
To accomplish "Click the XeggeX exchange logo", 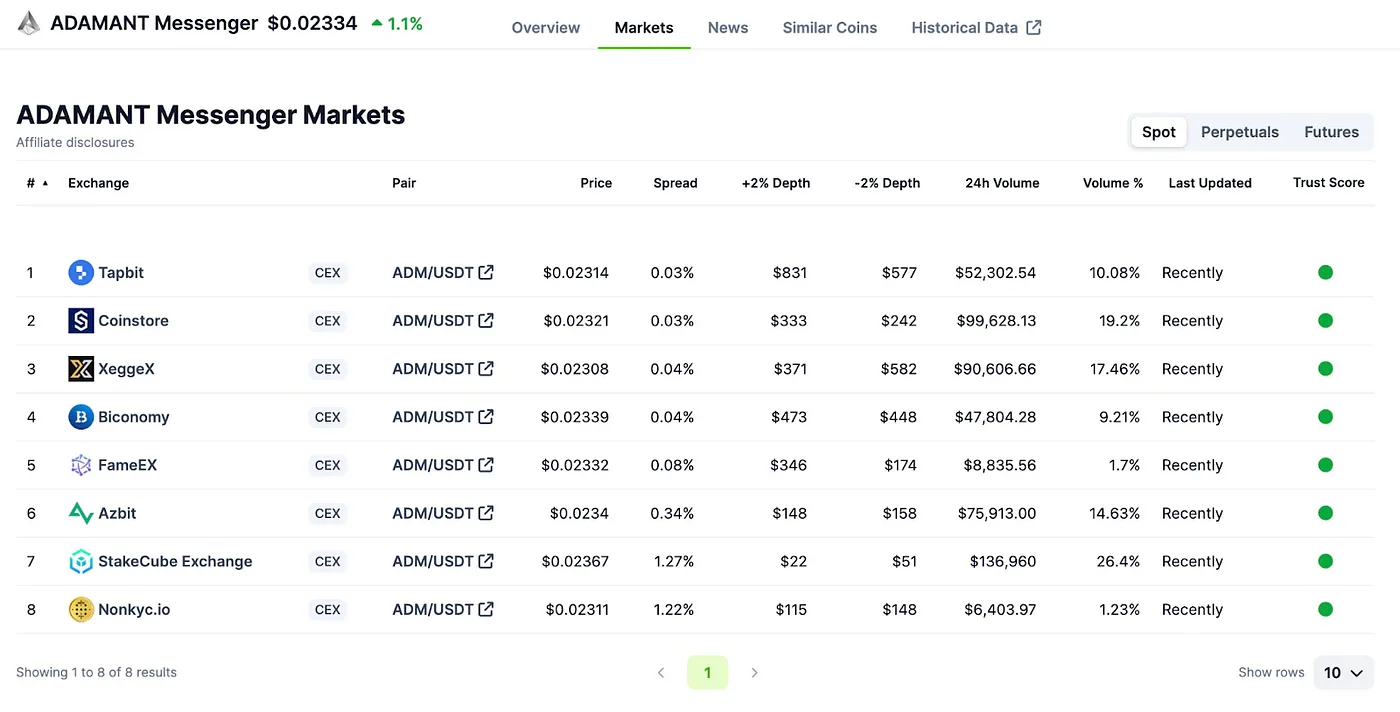I will (x=81, y=368).
